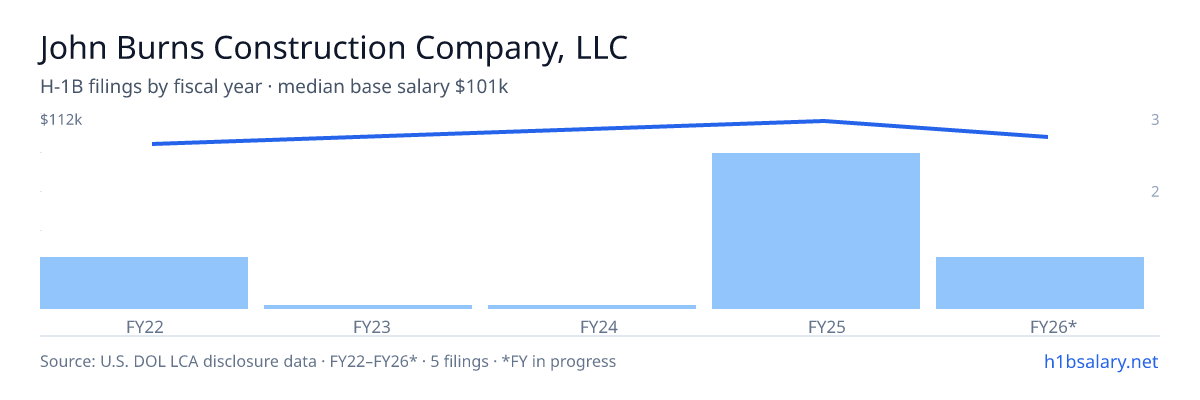
Task: Click the FY22 filings bar
Action: tap(144, 283)
